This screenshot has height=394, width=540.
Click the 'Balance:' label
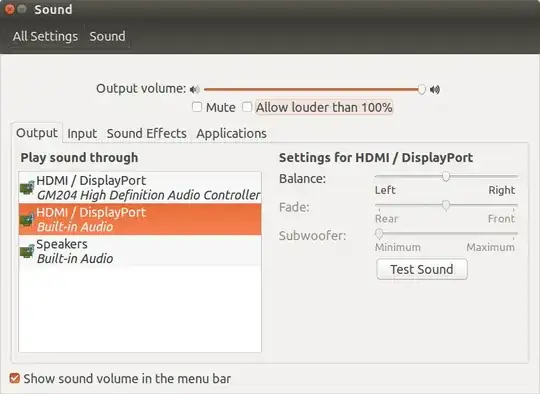[x=302, y=179]
